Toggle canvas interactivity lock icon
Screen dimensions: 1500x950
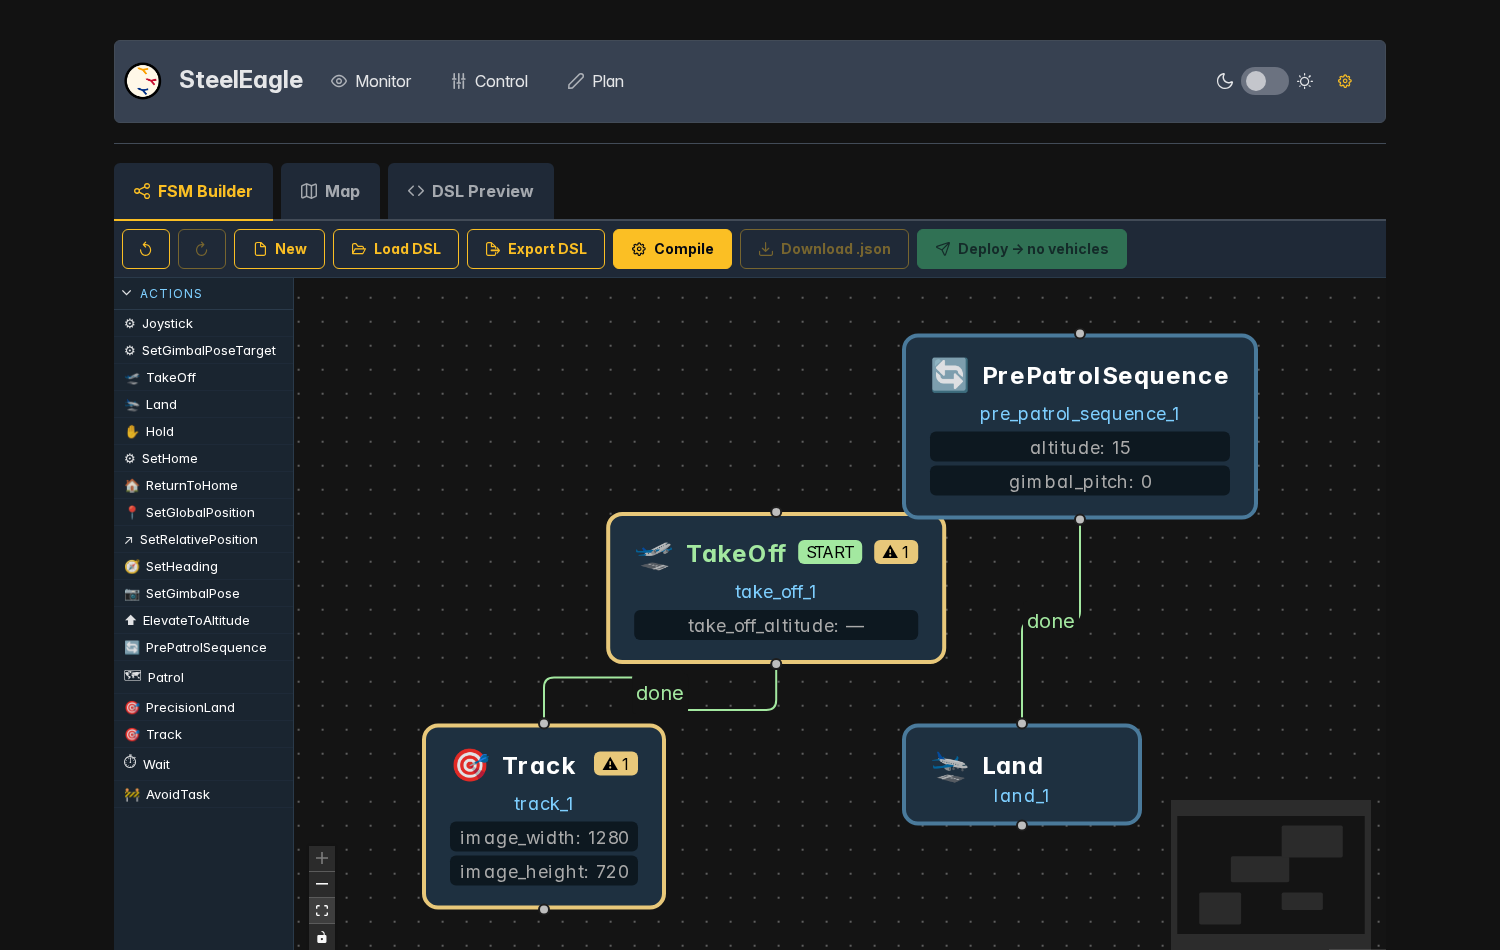[322, 936]
